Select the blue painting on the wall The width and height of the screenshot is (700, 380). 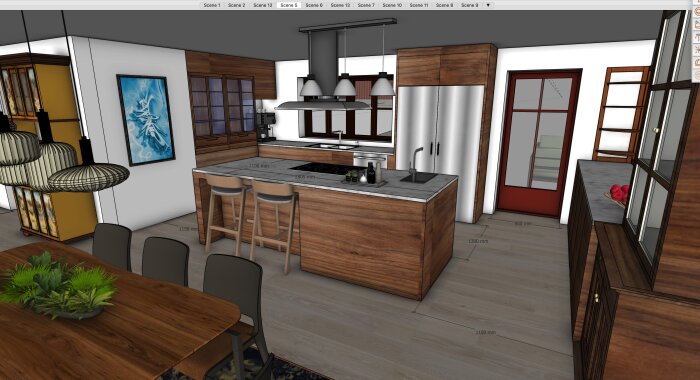click(146, 120)
